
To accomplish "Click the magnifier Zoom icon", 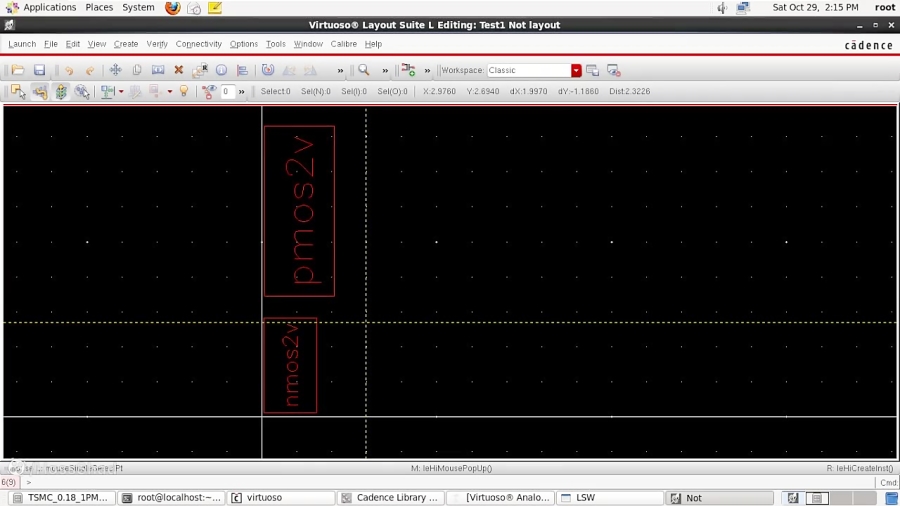I will pyautogui.click(x=364, y=70).
